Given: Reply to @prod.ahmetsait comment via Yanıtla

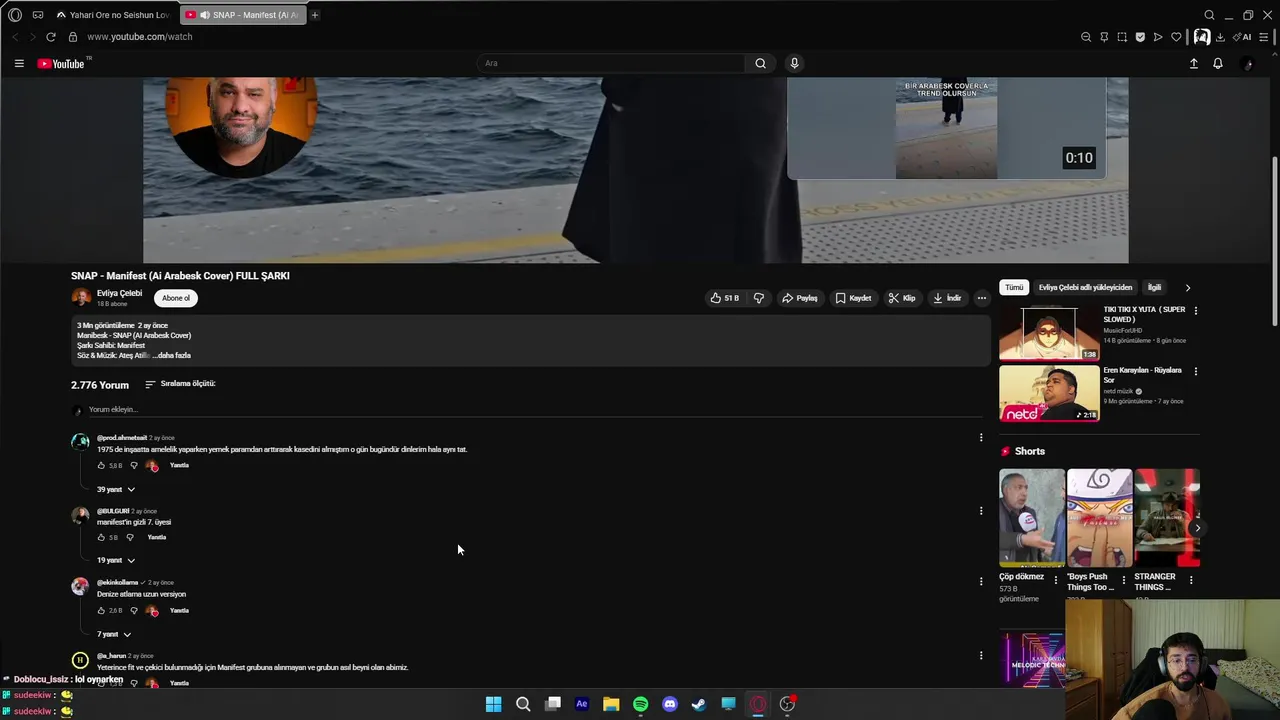Looking at the screenshot, I should click(x=179, y=465).
